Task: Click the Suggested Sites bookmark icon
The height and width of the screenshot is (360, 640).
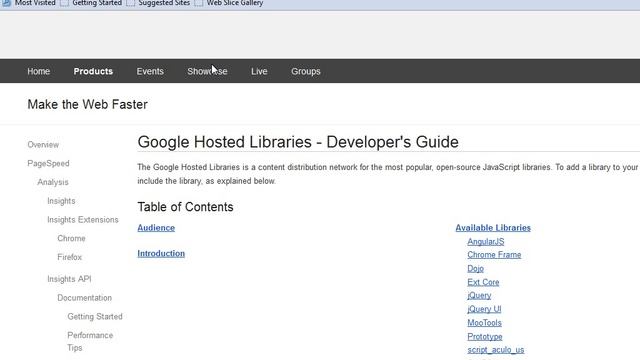Action: click(x=130, y=3)
